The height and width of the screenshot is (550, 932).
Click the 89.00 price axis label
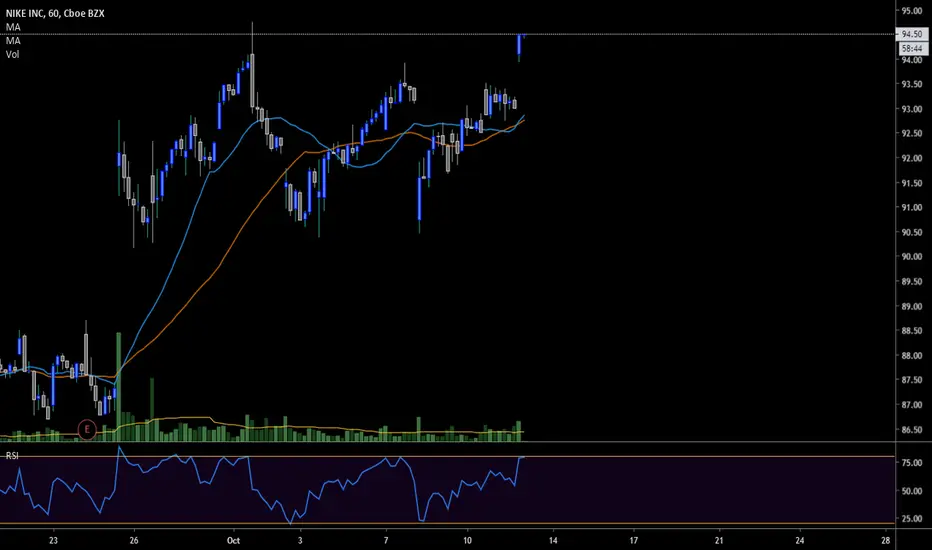click(x=912, y=306)
